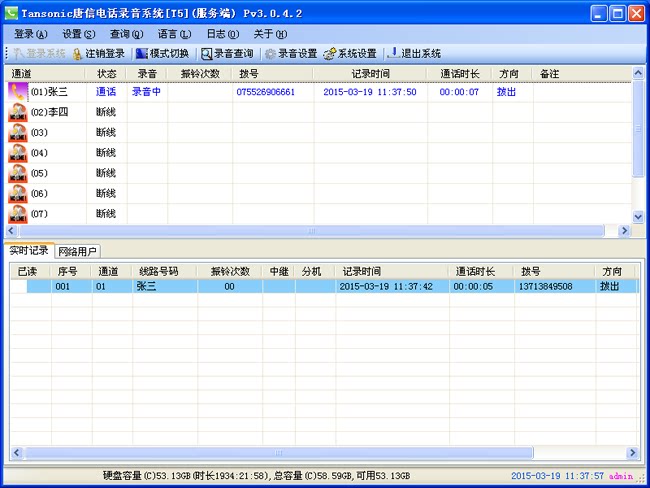This screenshot has width=650, height=488.
Task: Click the 备注 column header
Action: [x=582, y=73]
